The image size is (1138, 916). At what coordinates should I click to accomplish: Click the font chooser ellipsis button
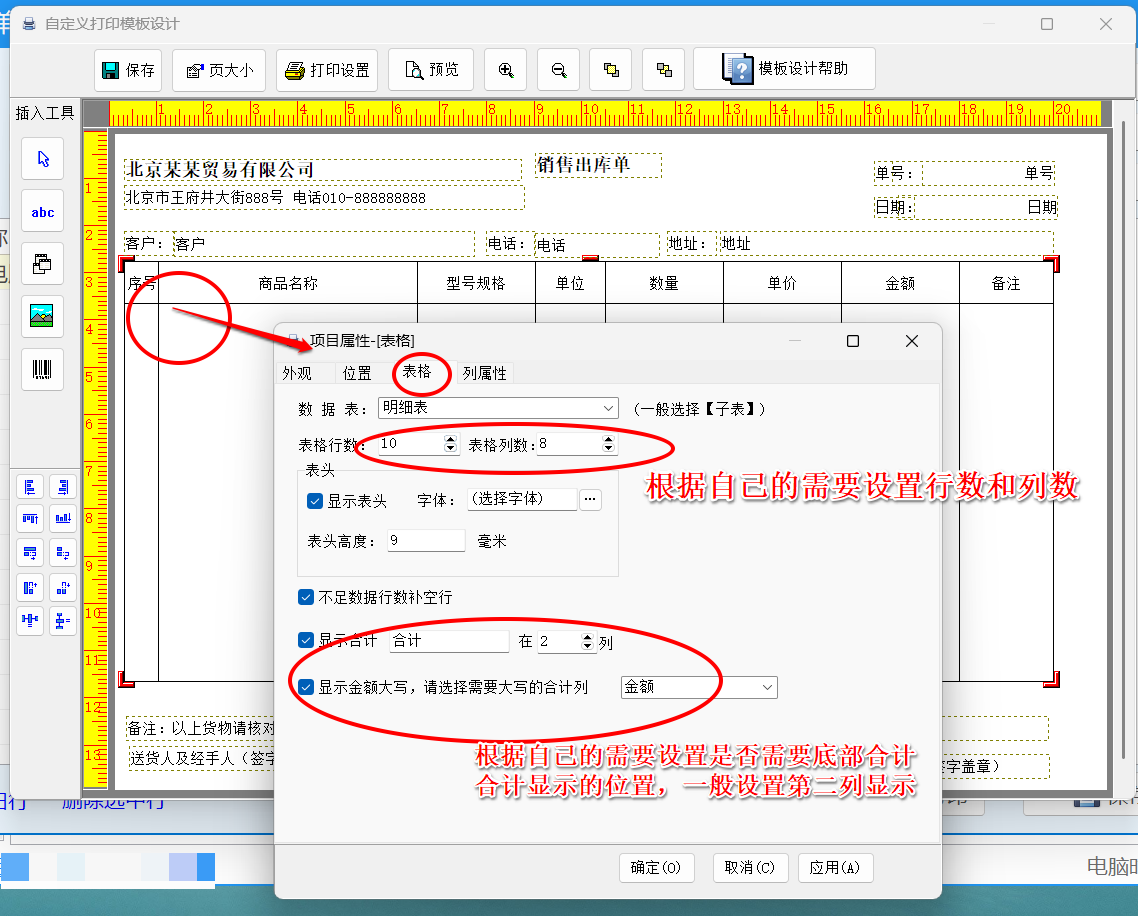click(x=591, y=500)
